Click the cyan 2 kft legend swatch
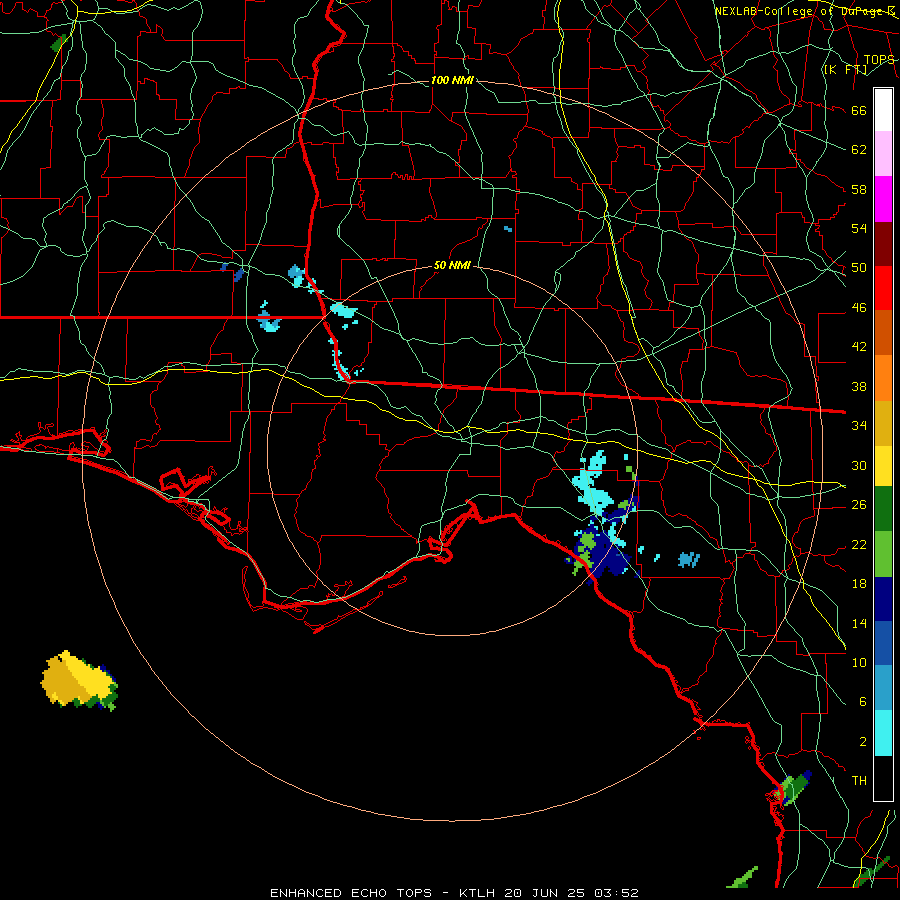This screenshot has width=900, height=900. tap(883, 733)
